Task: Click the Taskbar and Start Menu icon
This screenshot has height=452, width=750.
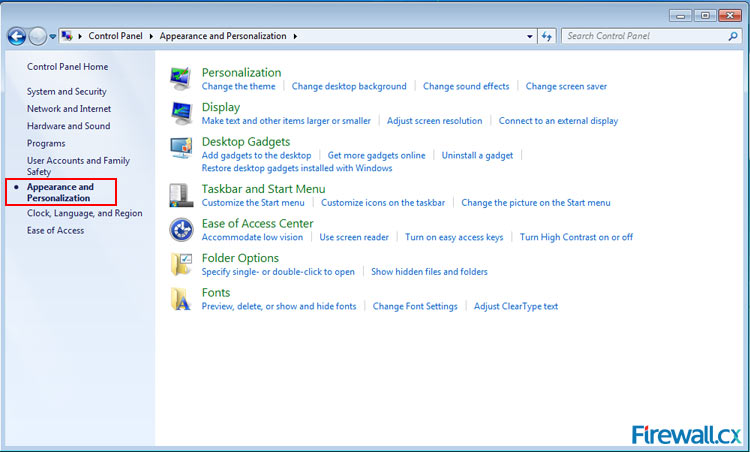Action: 181,195
